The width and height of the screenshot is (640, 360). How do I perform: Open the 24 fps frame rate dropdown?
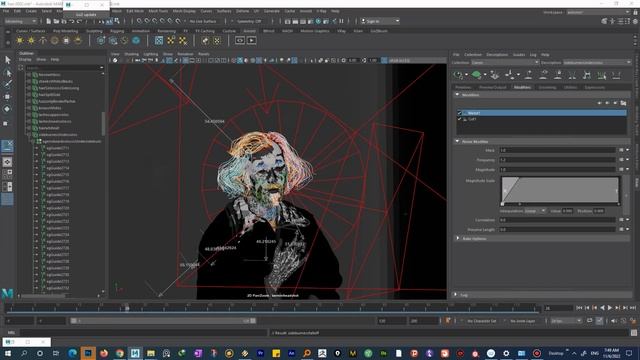[x=566, y=321]
